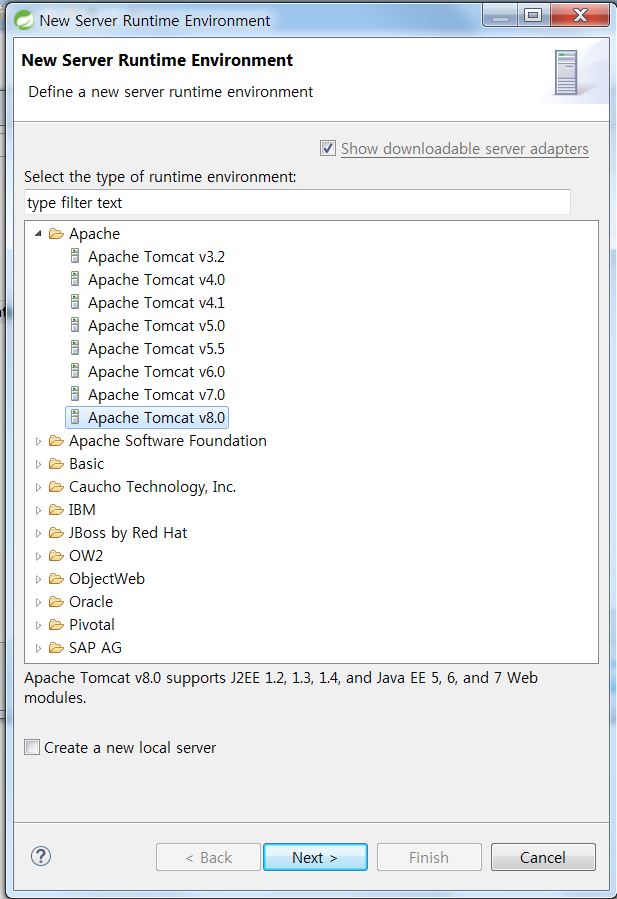The width and height of the screenshot is (617, 899).
Task: Expand the Pivotal node
Action: click(x=38, y=625)
